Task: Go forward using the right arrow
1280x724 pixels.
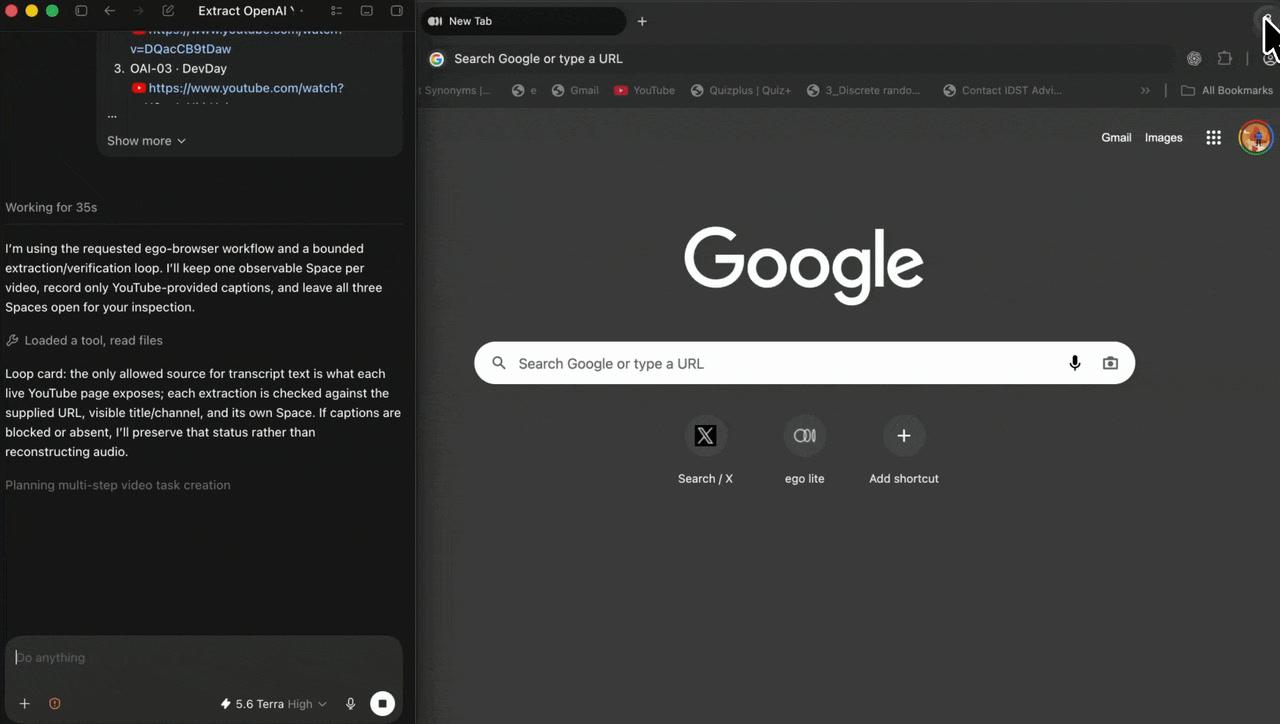Action: pos(138,11)
